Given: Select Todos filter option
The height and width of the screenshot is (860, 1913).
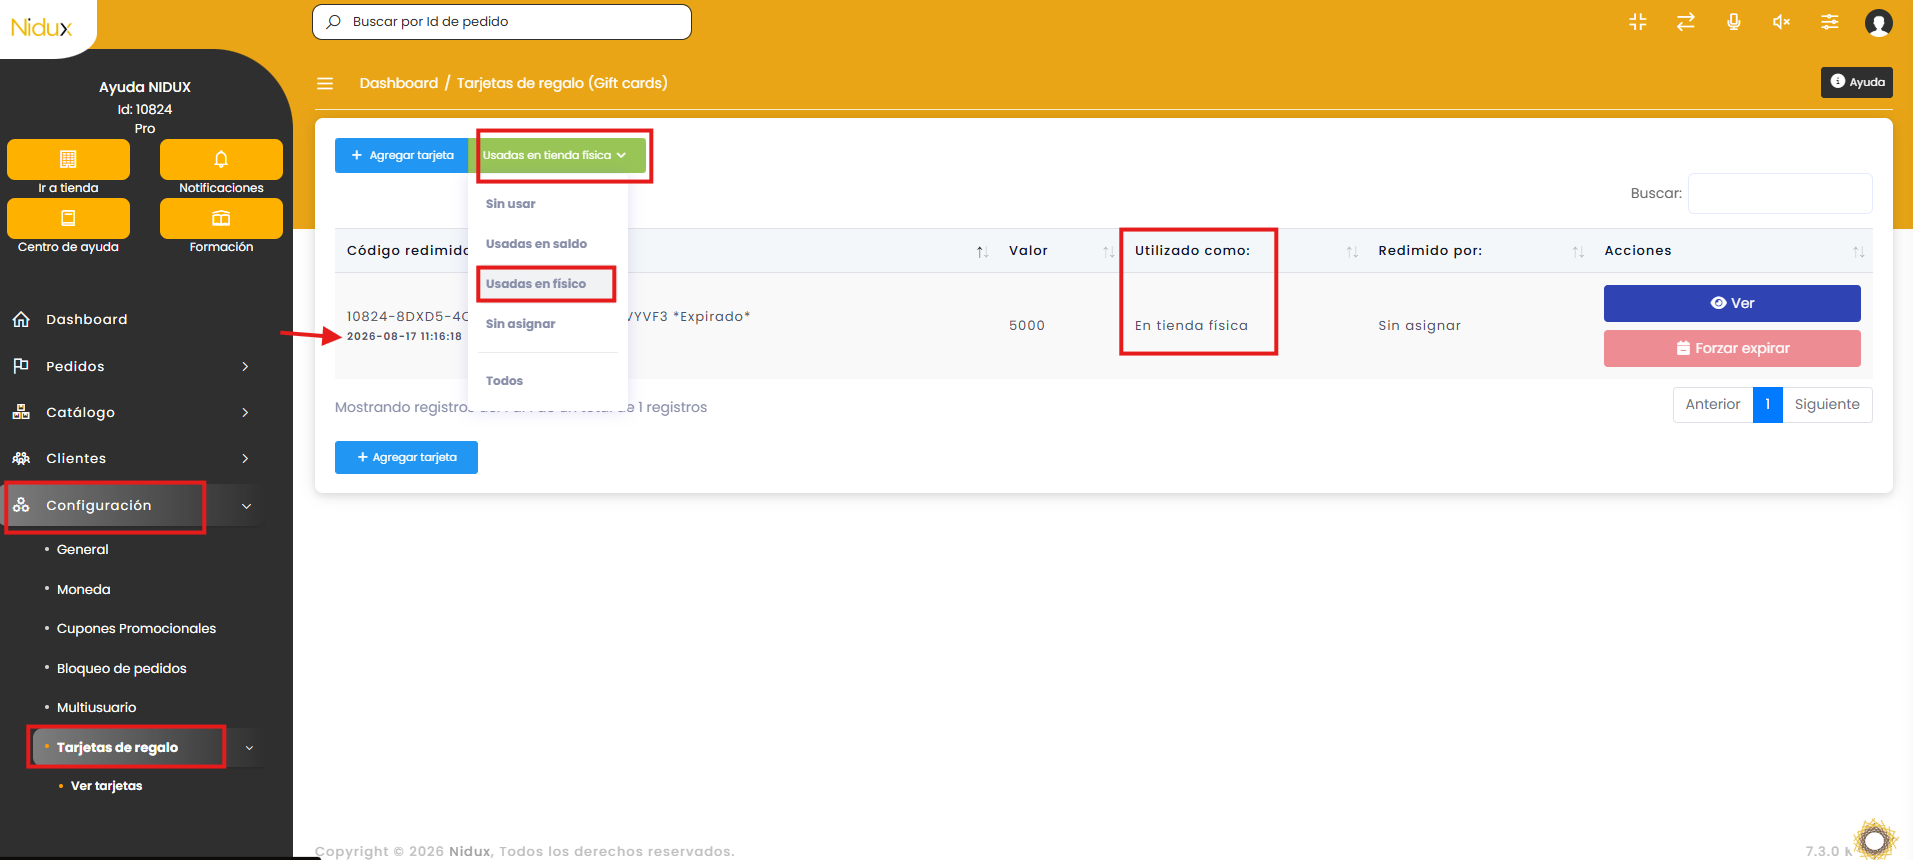Looking at the screenshot, I should click(x=504, y=381).
